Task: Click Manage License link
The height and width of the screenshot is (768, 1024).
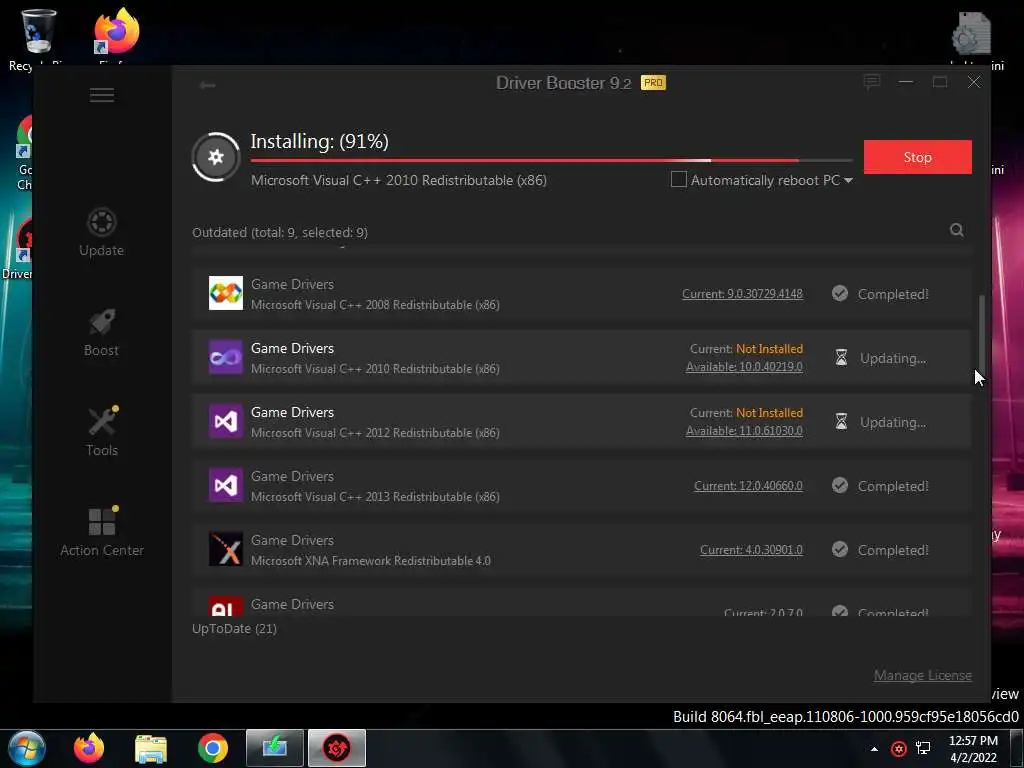Action: coord(923,675)
